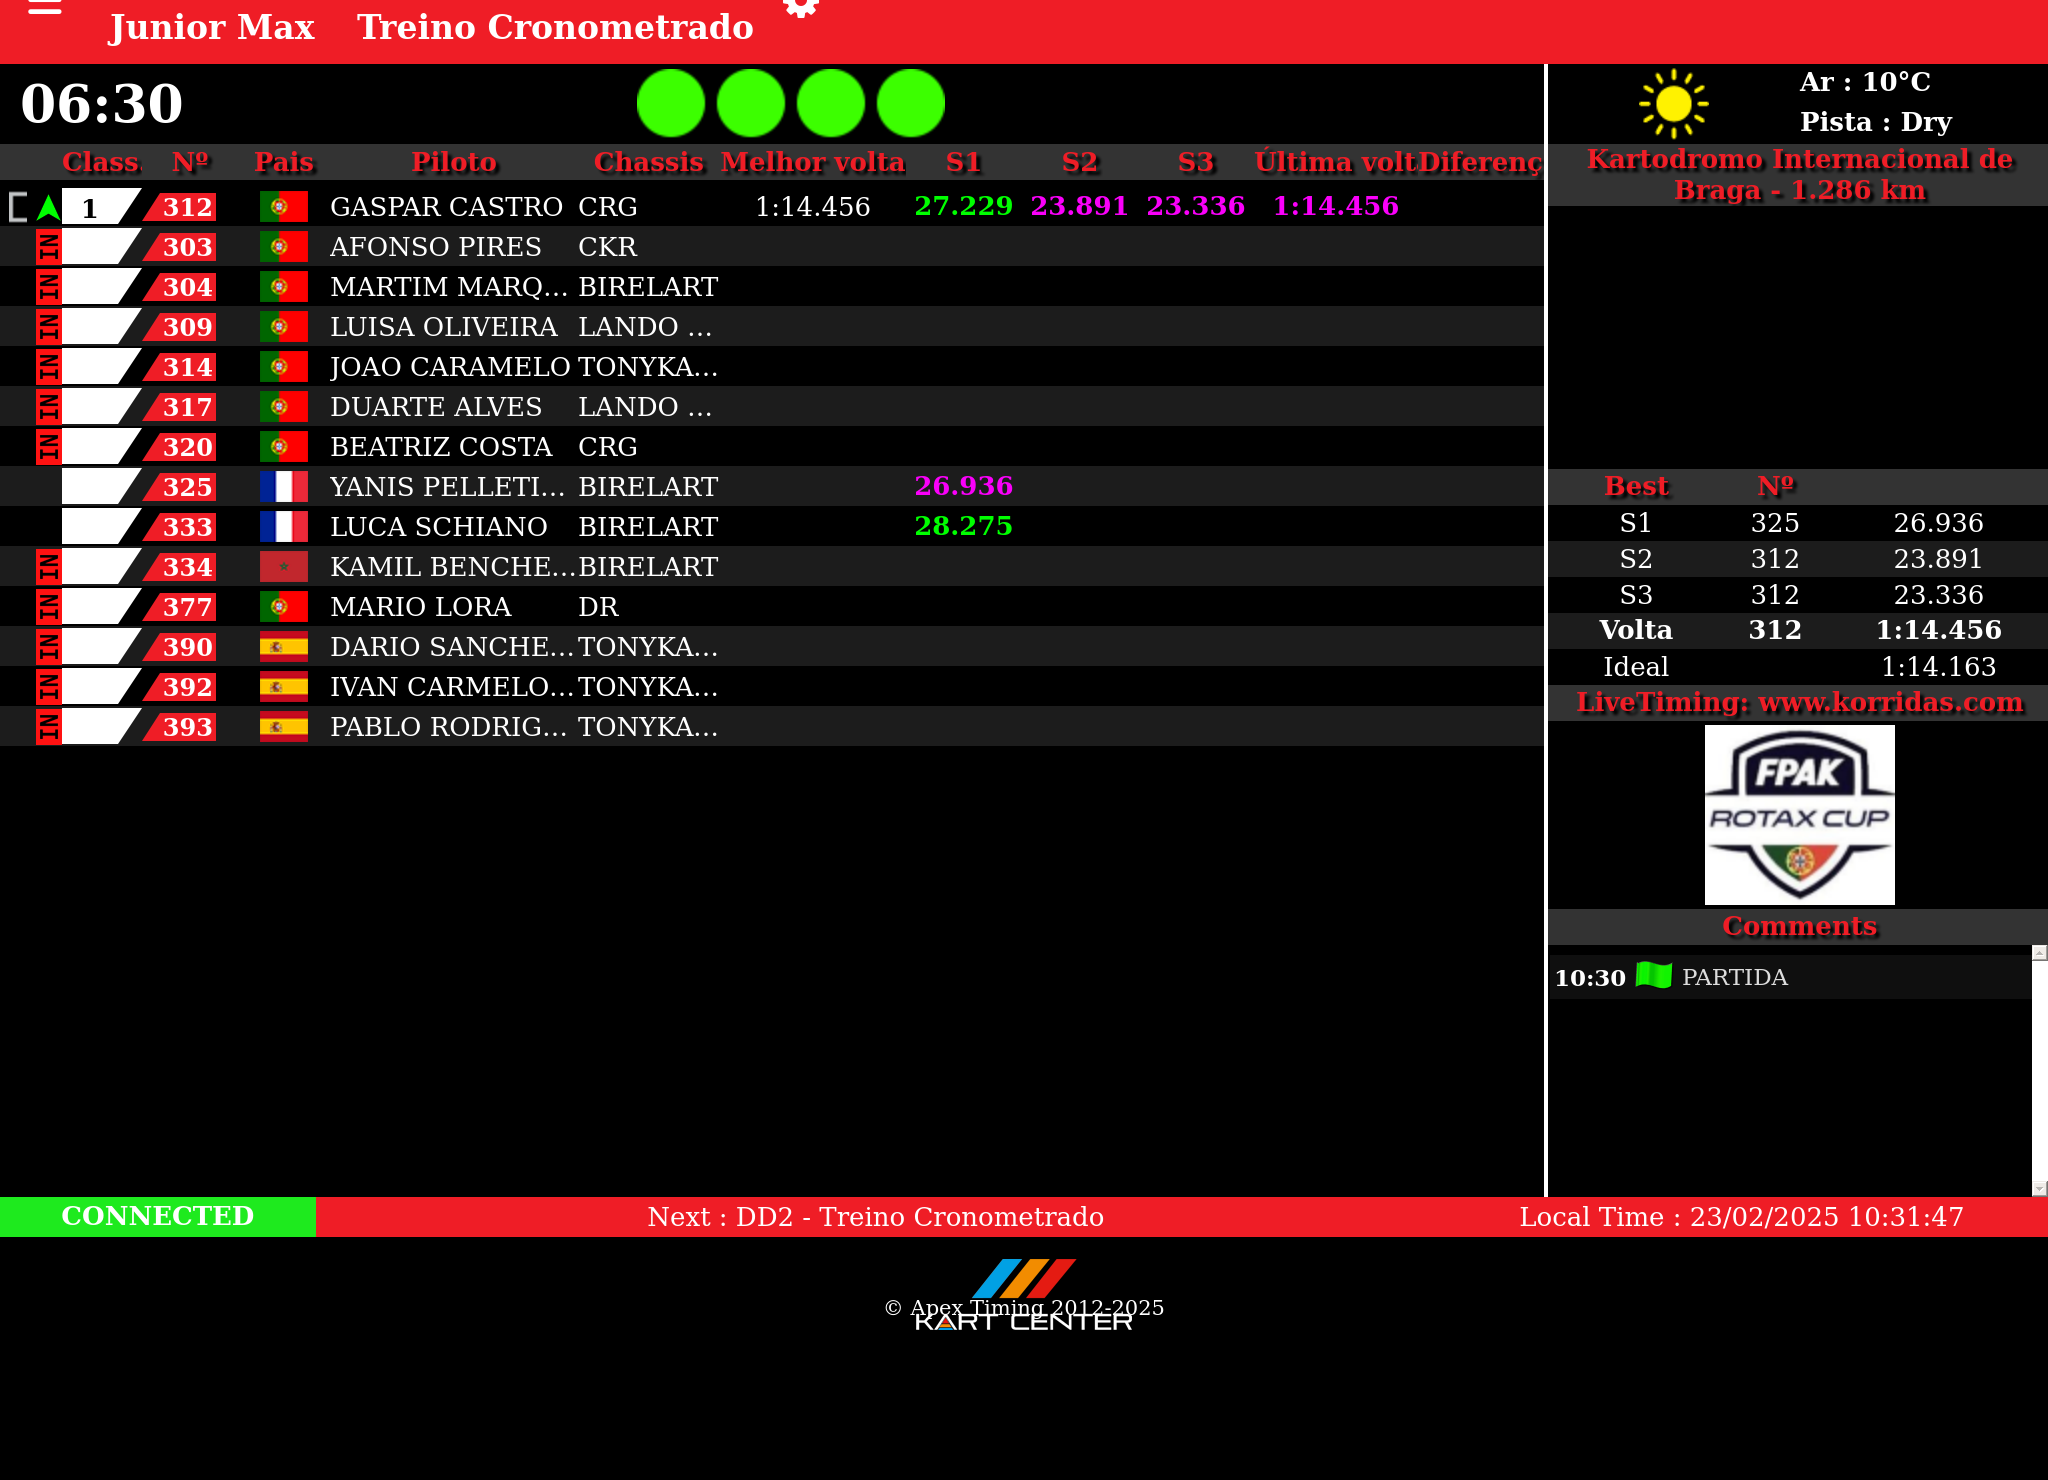
Task: Click the green flag icon next to PARTIDA
Action: click(x=1653, y=975)
